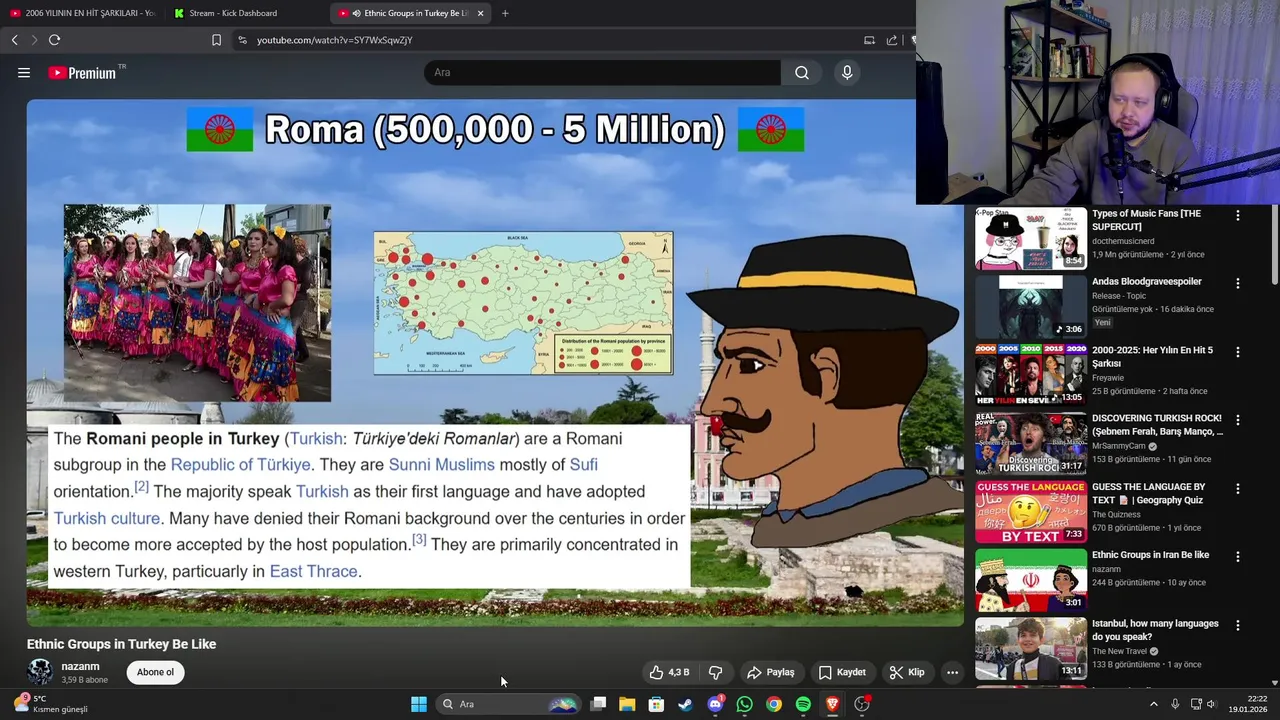Click the Windows taskbar Ara search box
The width and height of the screenshot is (1280, 720).
[510, 704]
